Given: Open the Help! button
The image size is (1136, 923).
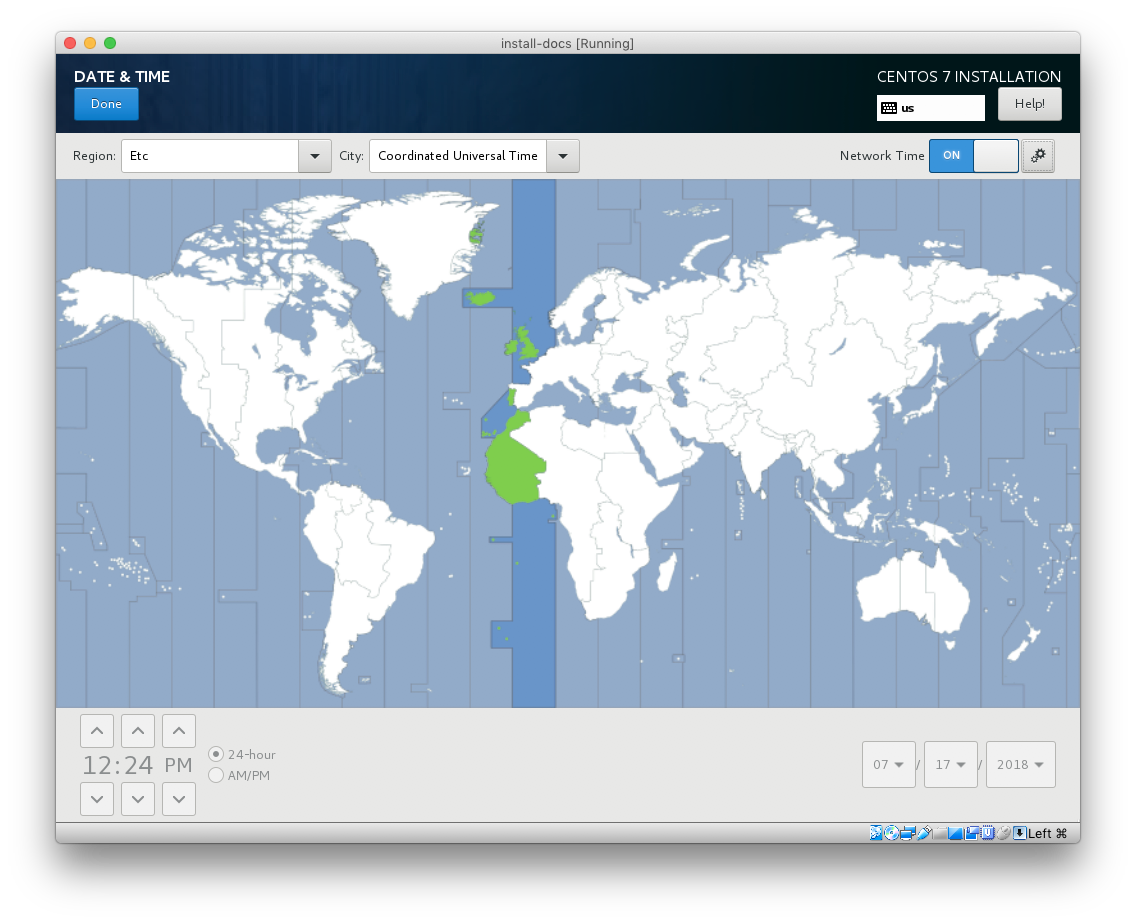Looking at the screenshot, I should [x=1030, y=104].
